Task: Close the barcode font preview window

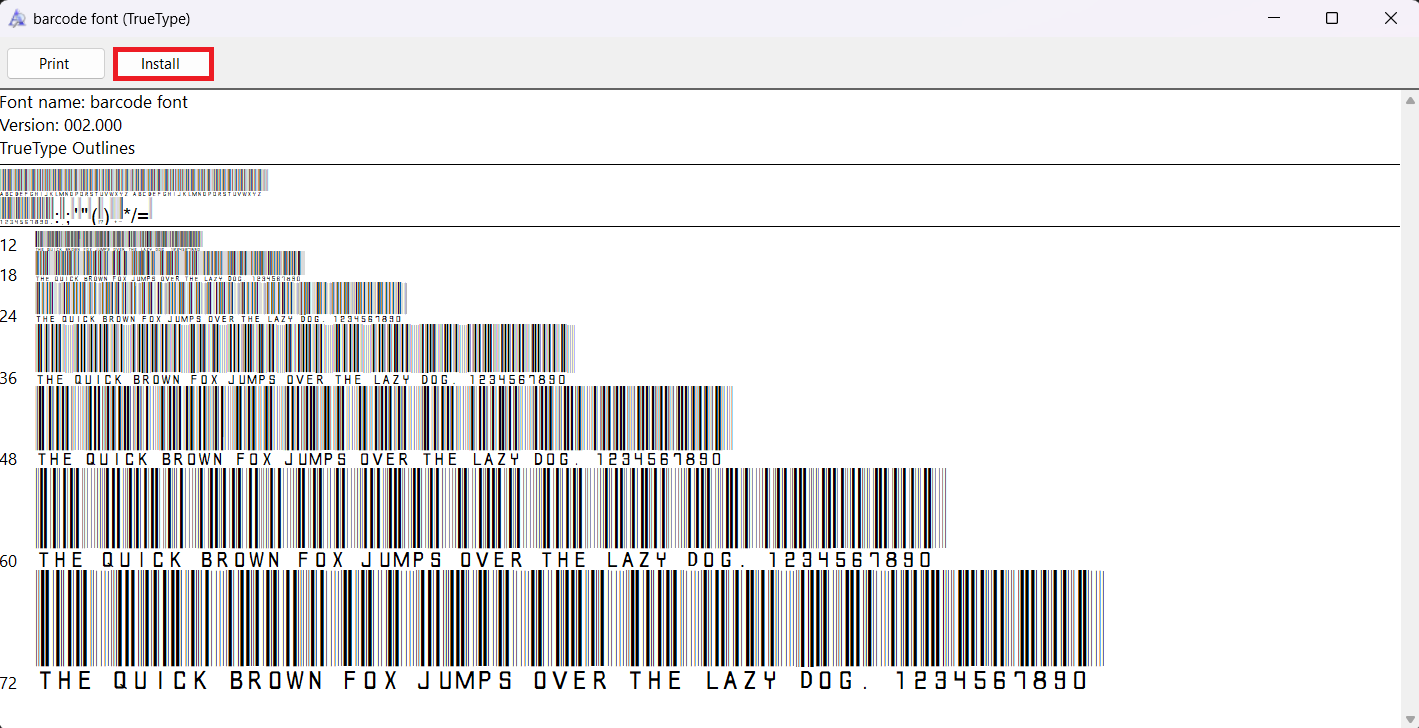Action: [1390, 18]
